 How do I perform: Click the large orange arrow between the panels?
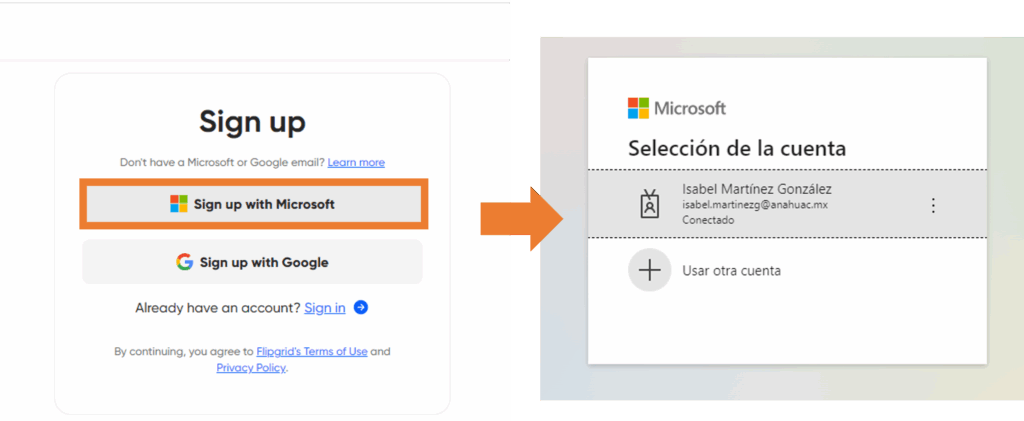517,218
